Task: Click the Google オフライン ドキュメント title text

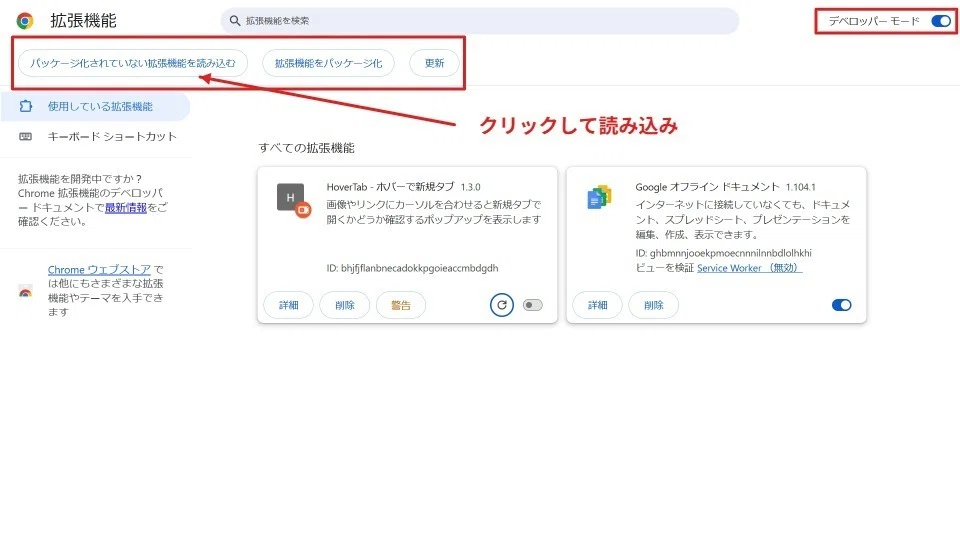Action: pyautogui.click(x=707, y=187)
